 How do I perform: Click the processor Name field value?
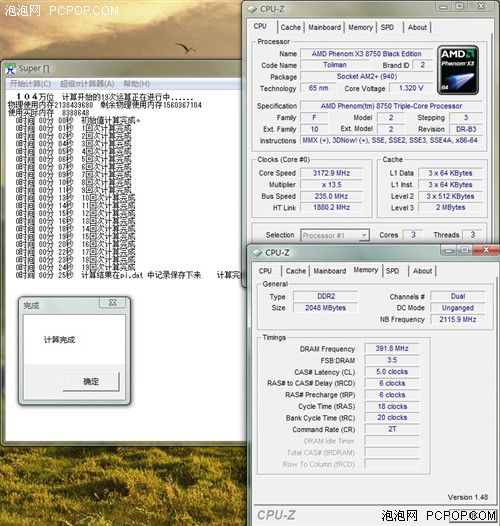pyautogui.click(x=367, y=54)
